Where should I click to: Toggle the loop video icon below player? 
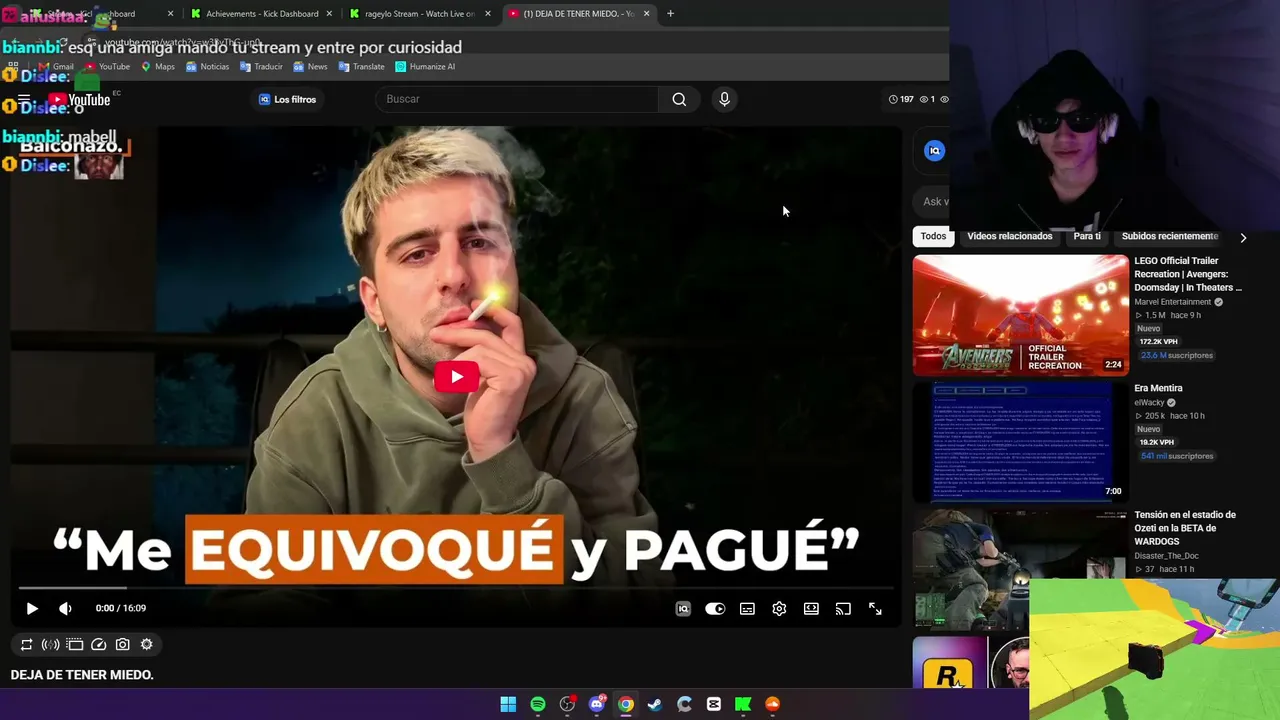[x=27, y=645]
